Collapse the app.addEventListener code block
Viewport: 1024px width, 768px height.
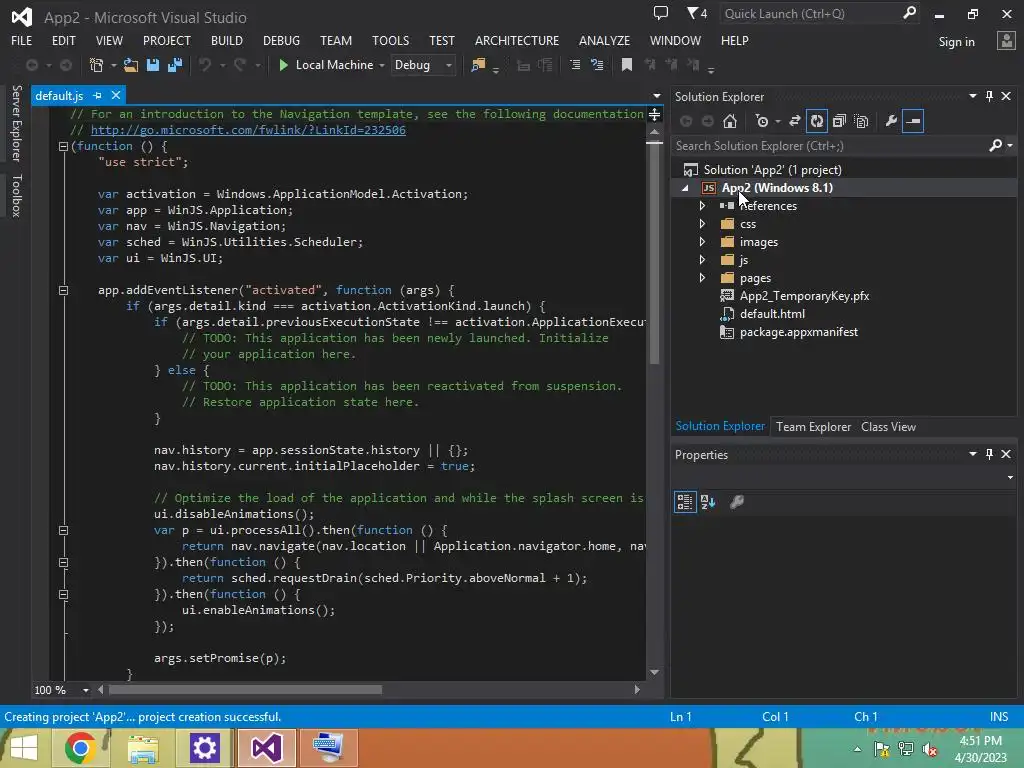(x=63, y=290)
